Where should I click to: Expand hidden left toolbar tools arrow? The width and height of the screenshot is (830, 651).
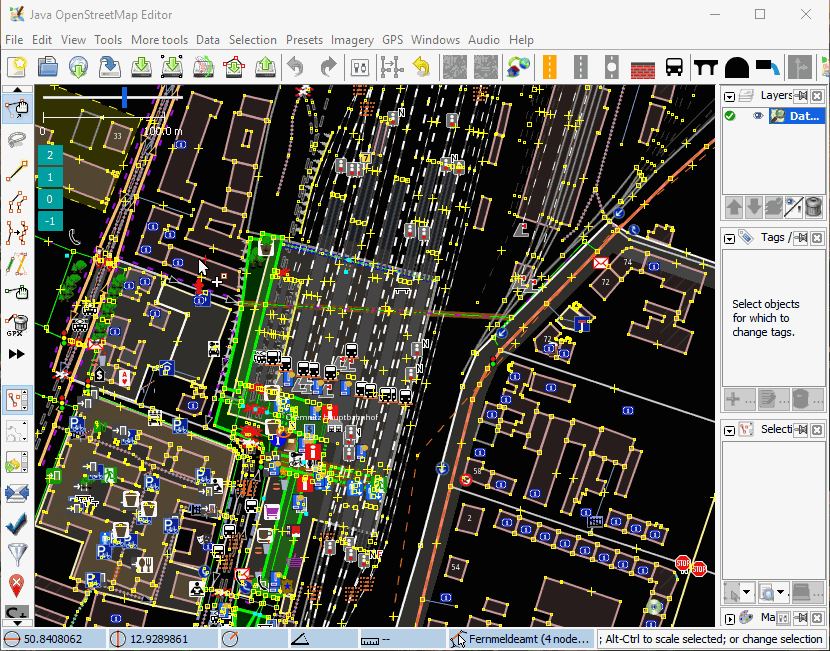click(x=16, y=354)
